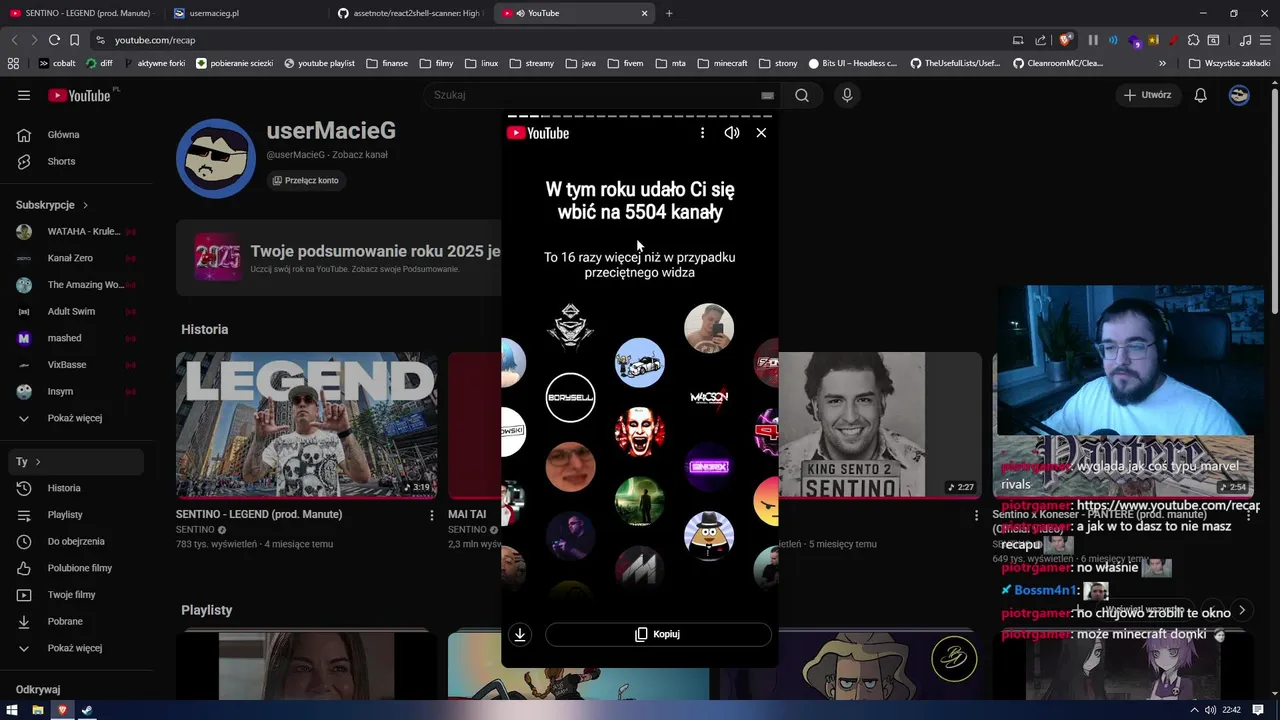
Task: Open the minecraft bookmarks folder
Action: (722, 63)
